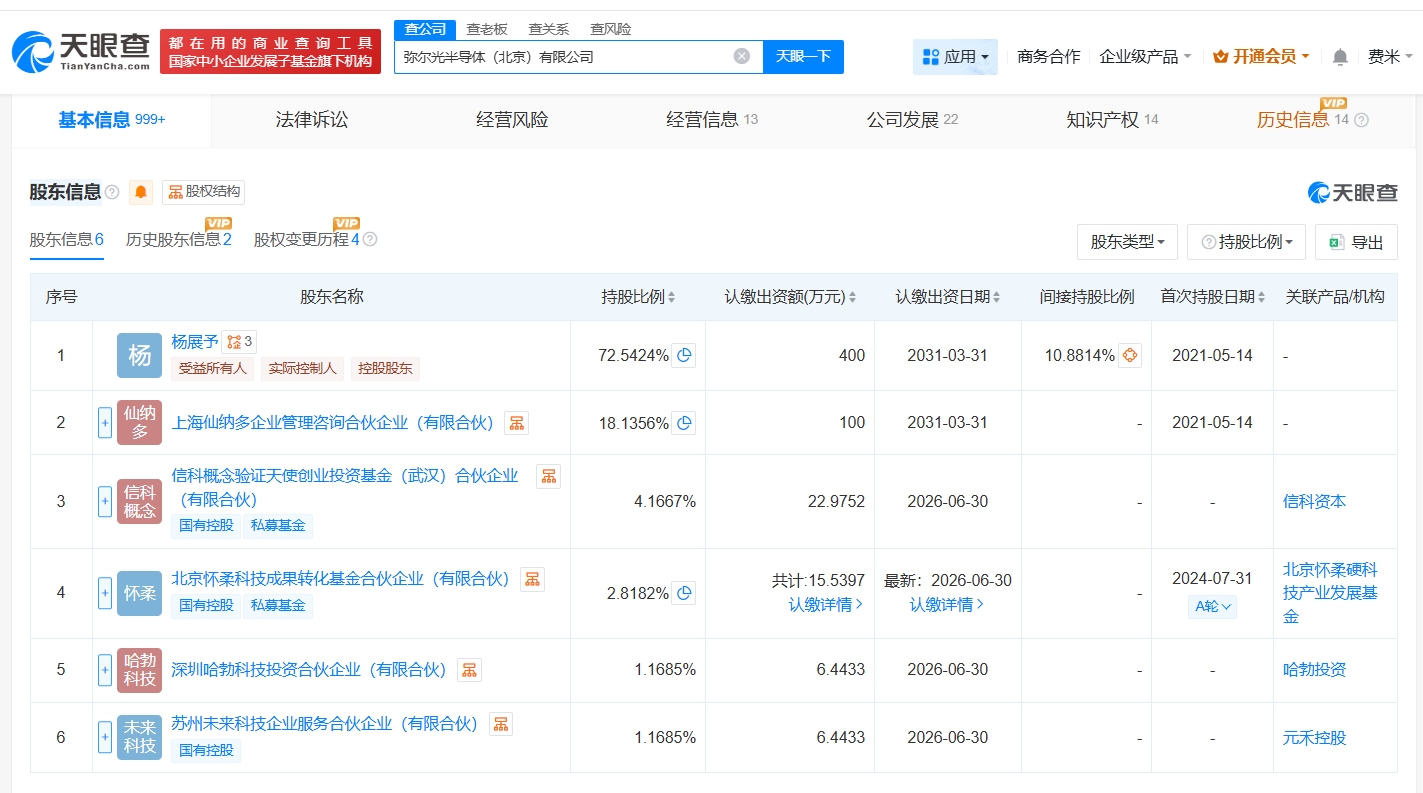Switch to 知识产权 tab
The width and height of the screenshot is (1423, 793).
click(x=1112, y=120)
